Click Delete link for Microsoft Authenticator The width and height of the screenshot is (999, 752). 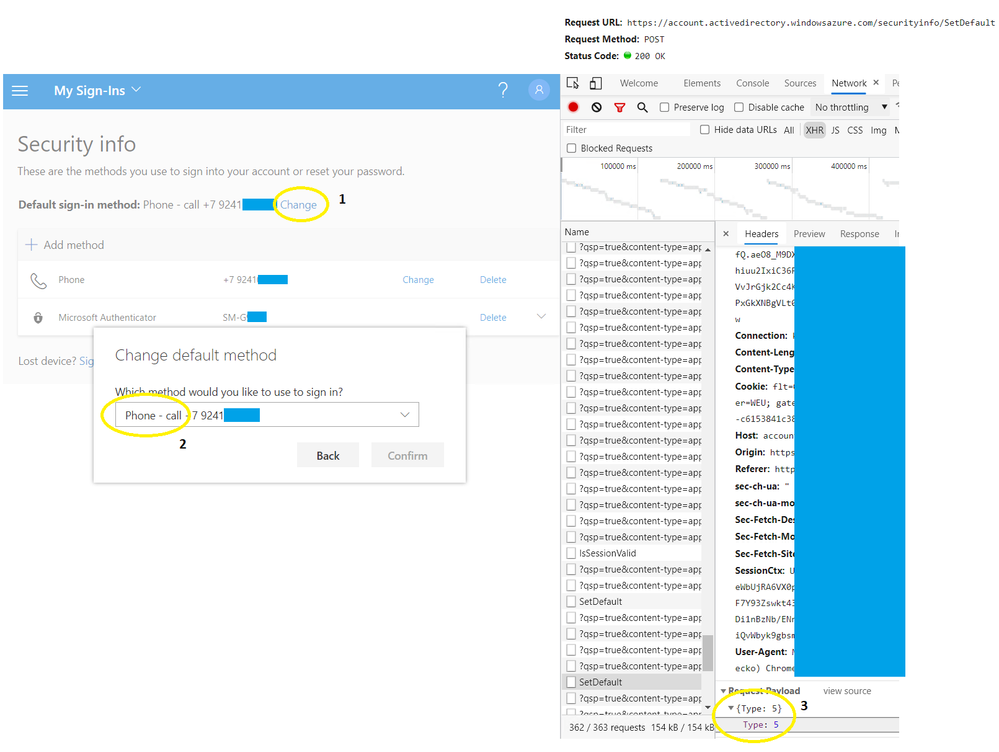493,317
